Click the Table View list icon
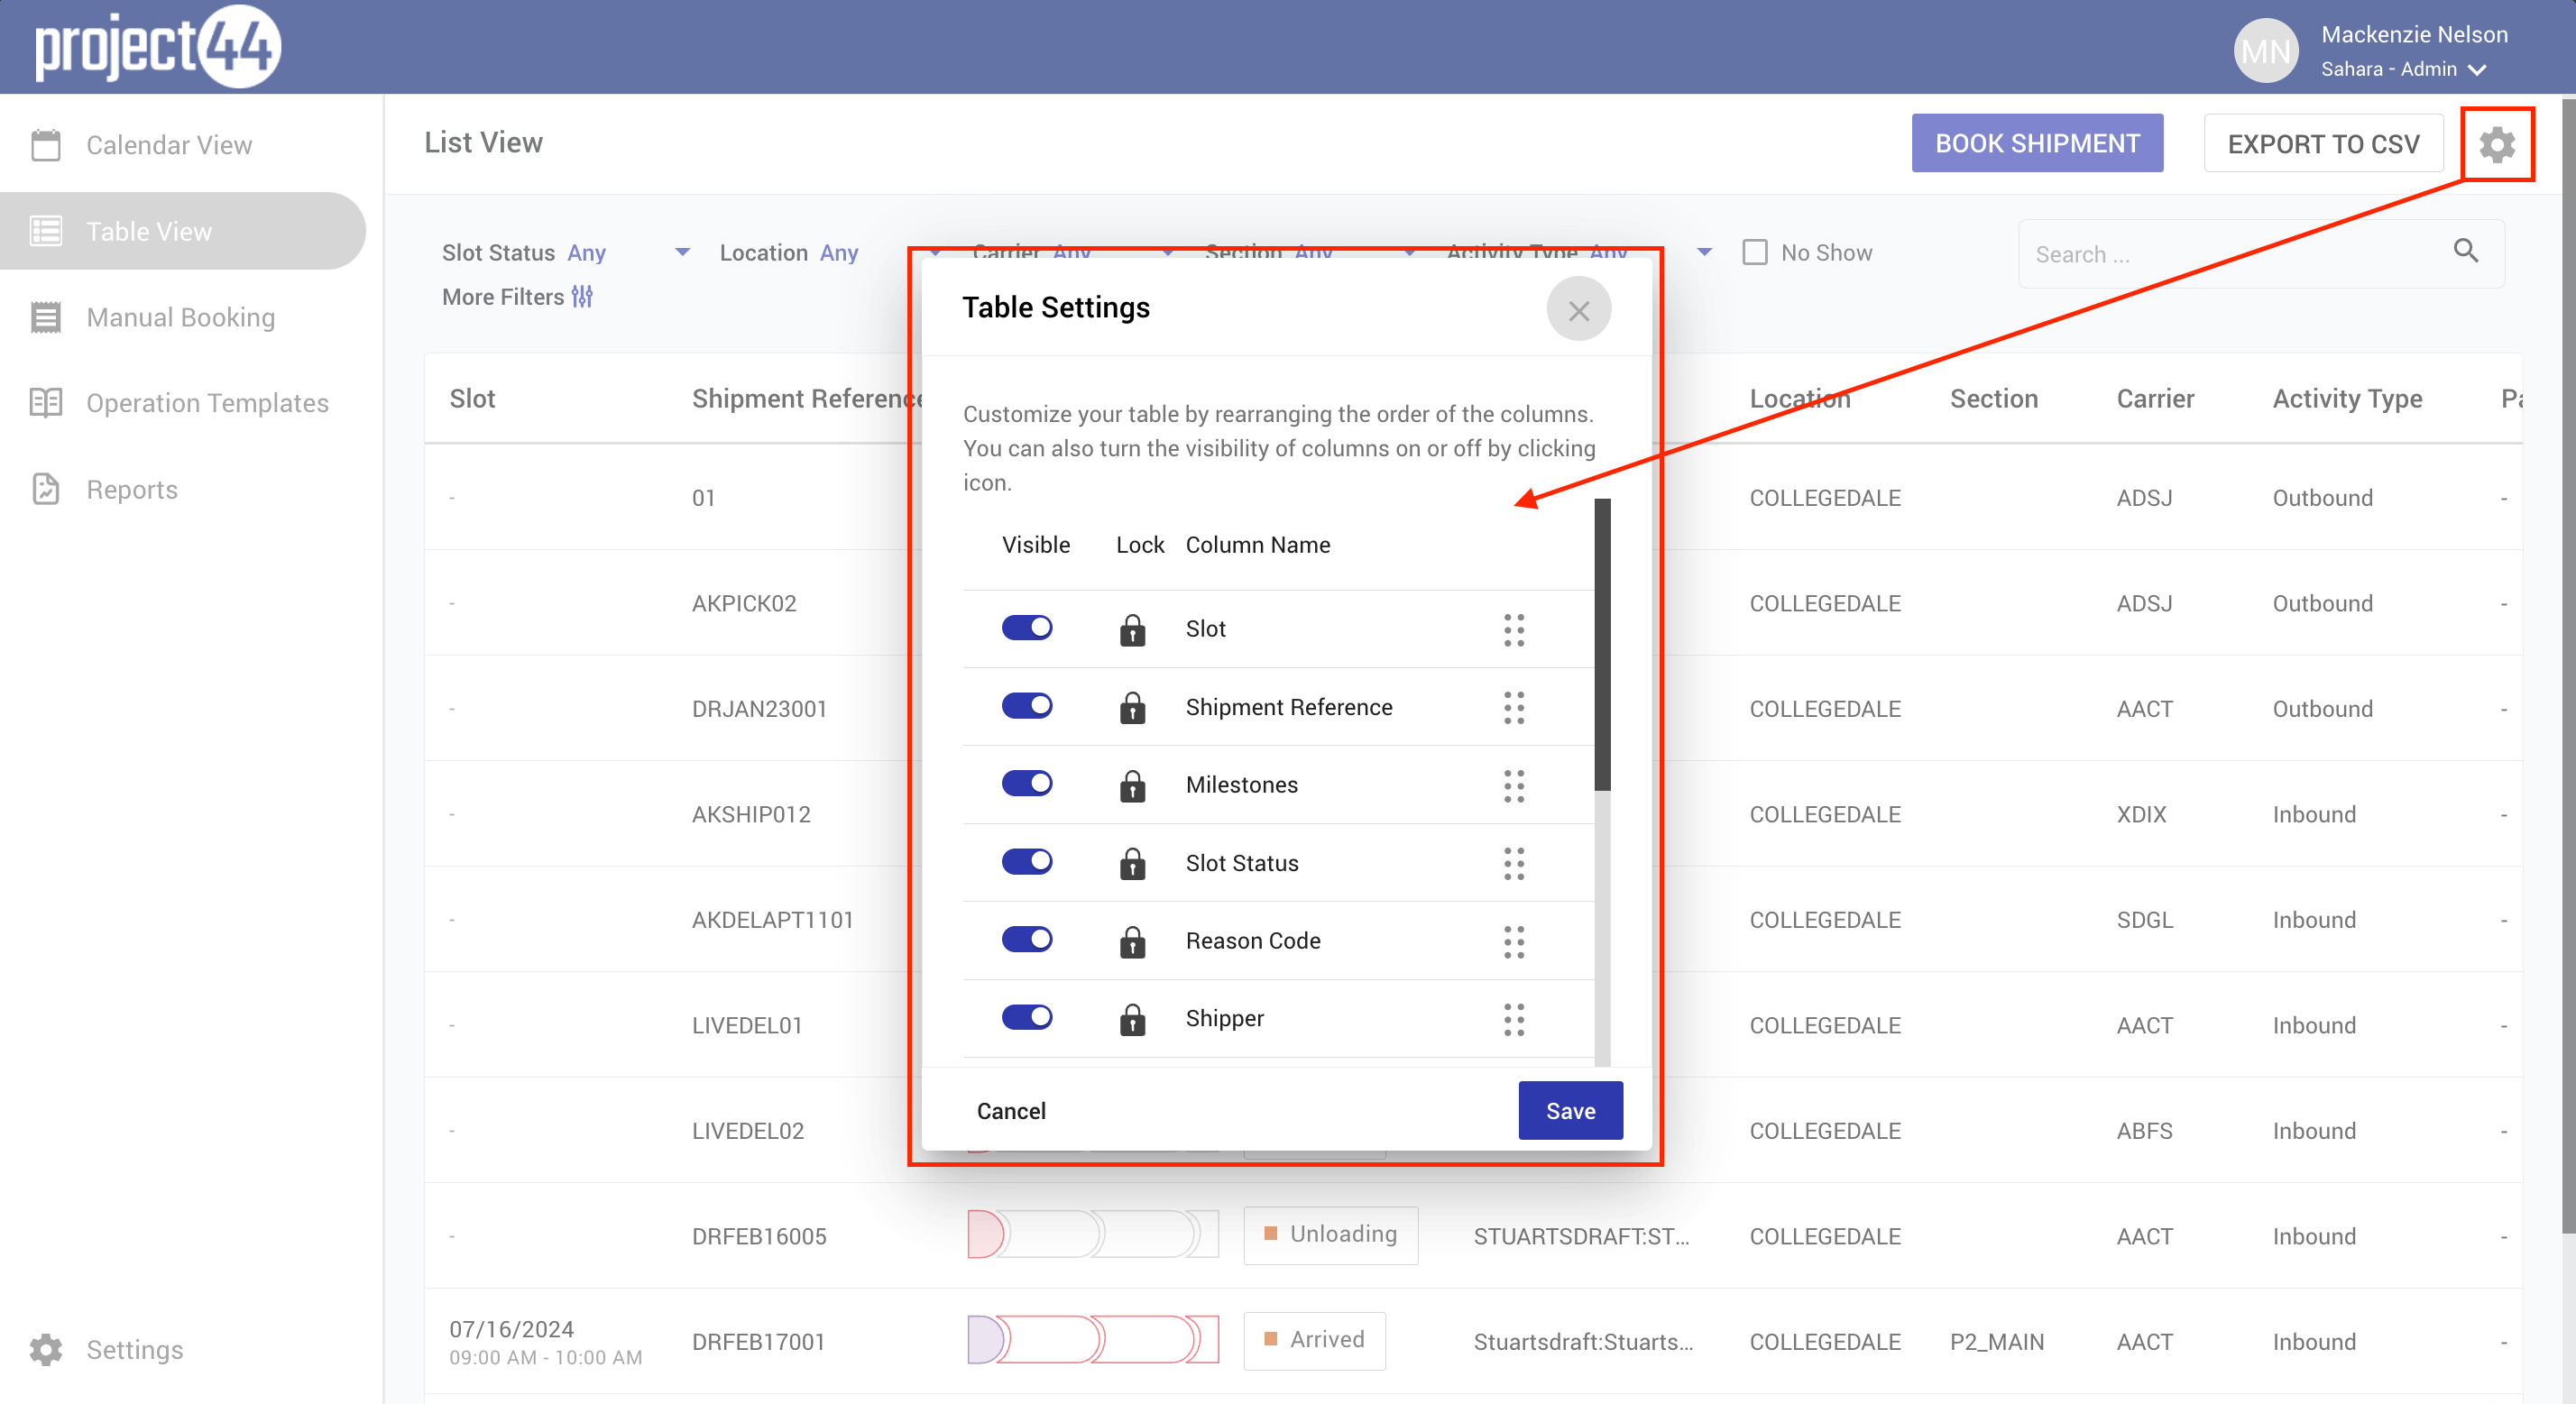Viewport: 2576px width, 1404px height. tap(46, 231)
